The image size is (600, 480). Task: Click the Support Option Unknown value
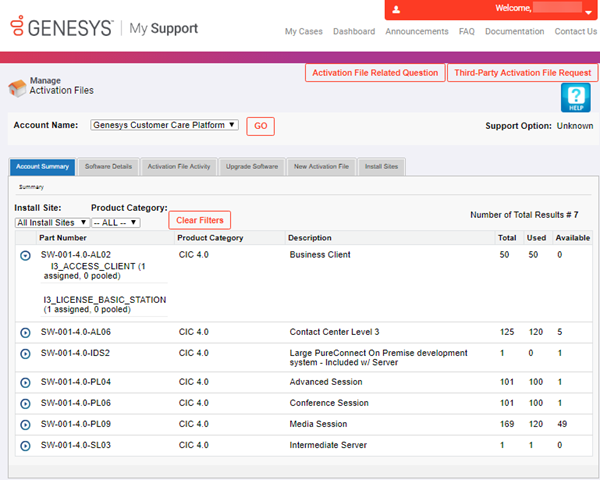click(x=575, y=126)
